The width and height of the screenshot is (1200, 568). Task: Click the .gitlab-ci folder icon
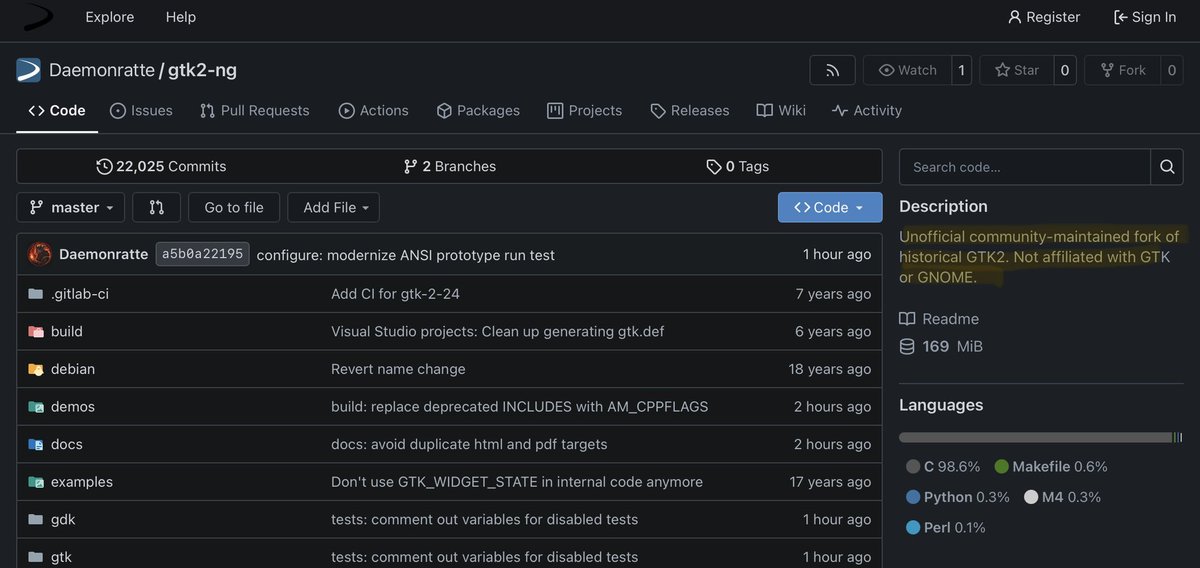[x=36, y=293]
